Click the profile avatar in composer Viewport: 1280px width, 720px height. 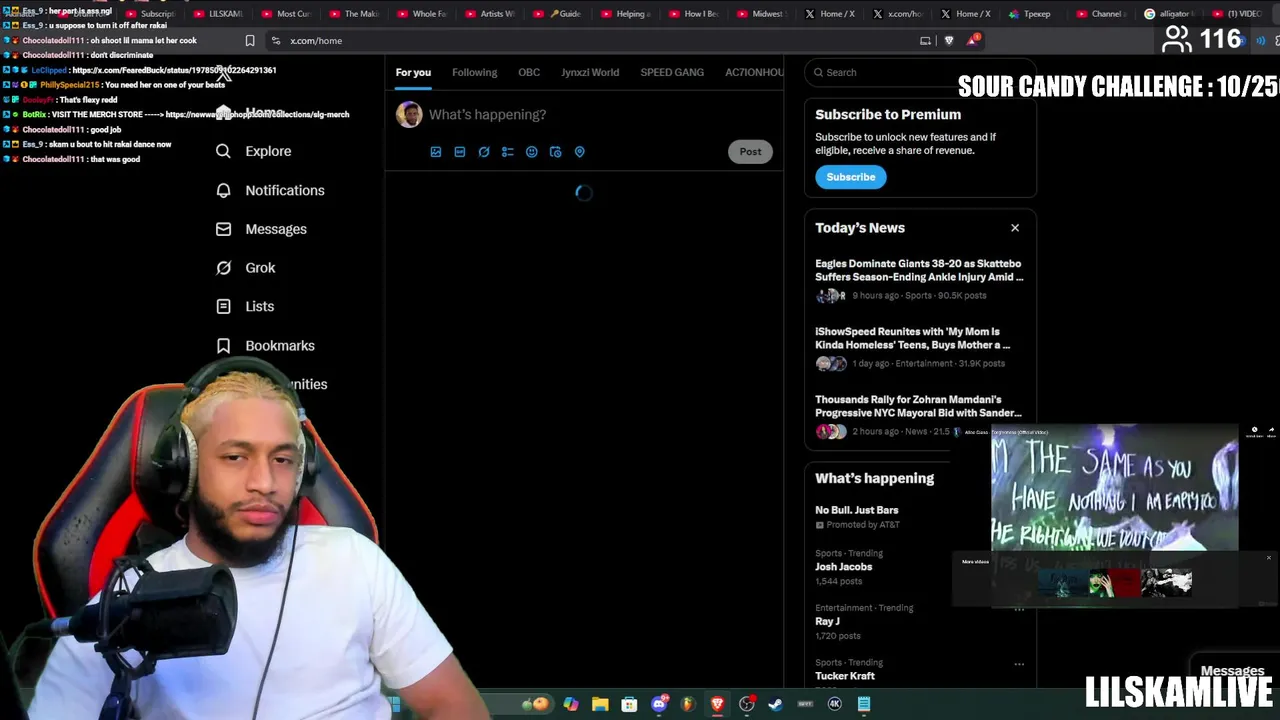(x=409, y=114)
